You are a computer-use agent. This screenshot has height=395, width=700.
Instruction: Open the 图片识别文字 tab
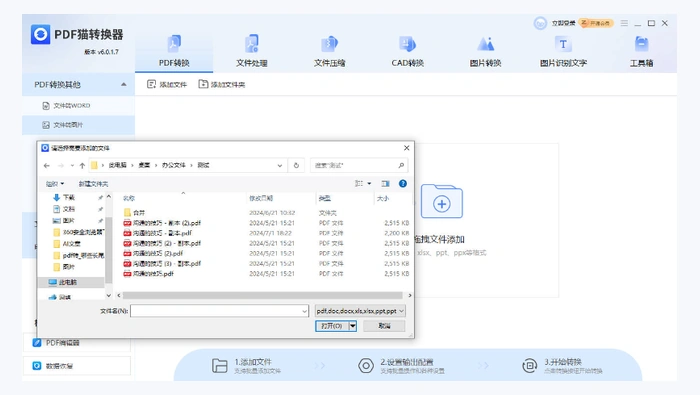[563, 50]
